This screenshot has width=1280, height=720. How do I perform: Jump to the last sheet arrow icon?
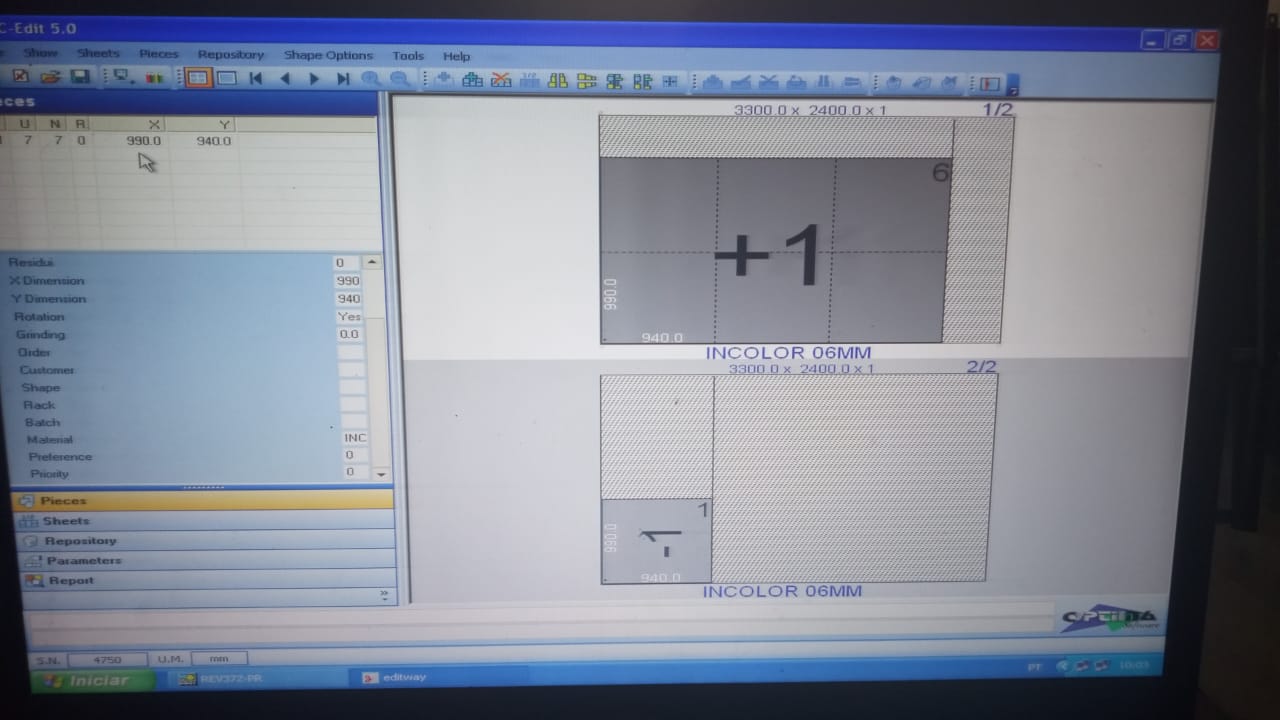click(x=343, y=79)
